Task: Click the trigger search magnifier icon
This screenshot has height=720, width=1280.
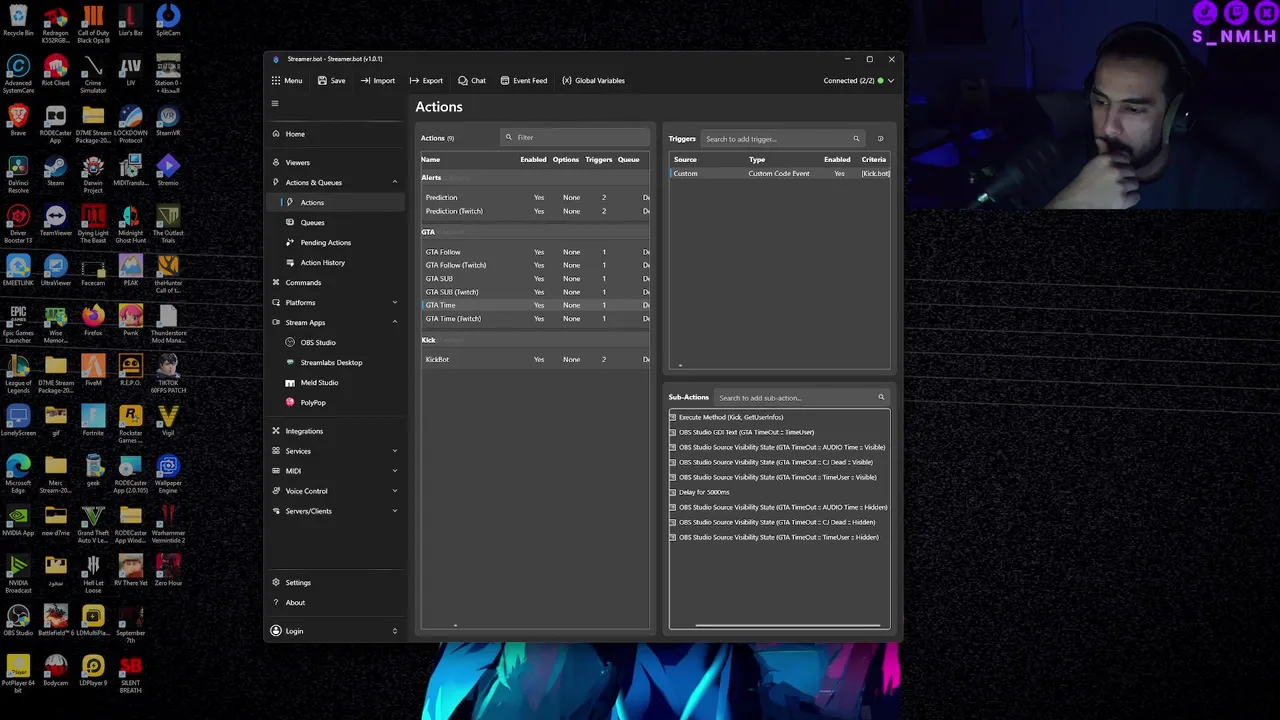Action: point(856,139)
